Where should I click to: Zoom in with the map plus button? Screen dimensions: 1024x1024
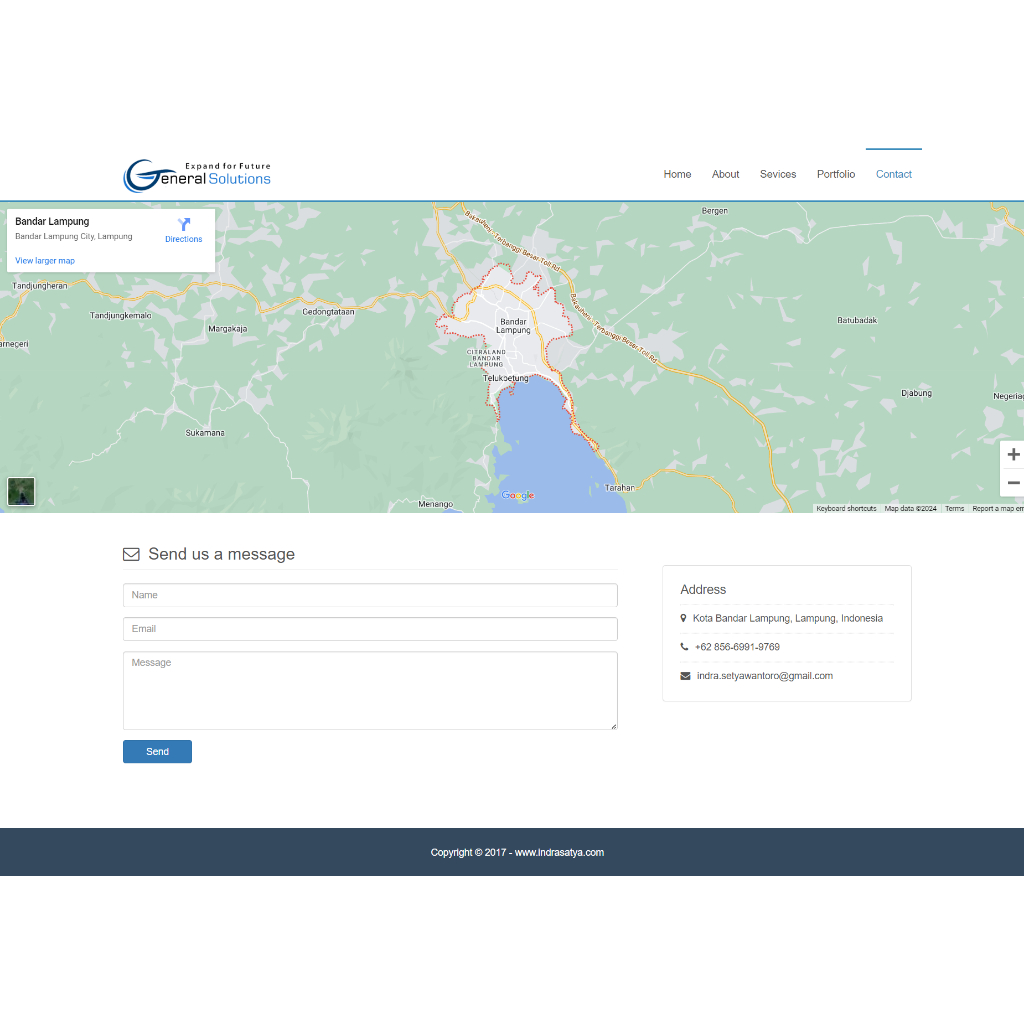pos(1012,455)
